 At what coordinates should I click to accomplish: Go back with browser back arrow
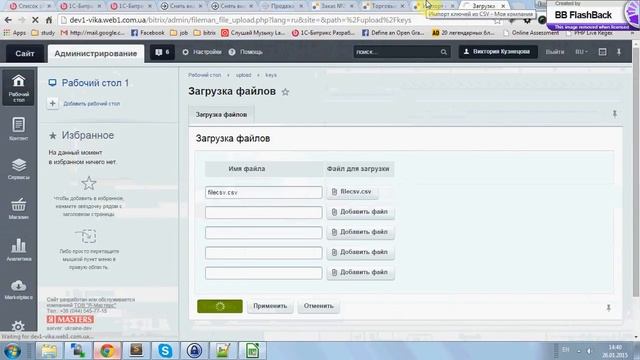[x=8, y=20]
